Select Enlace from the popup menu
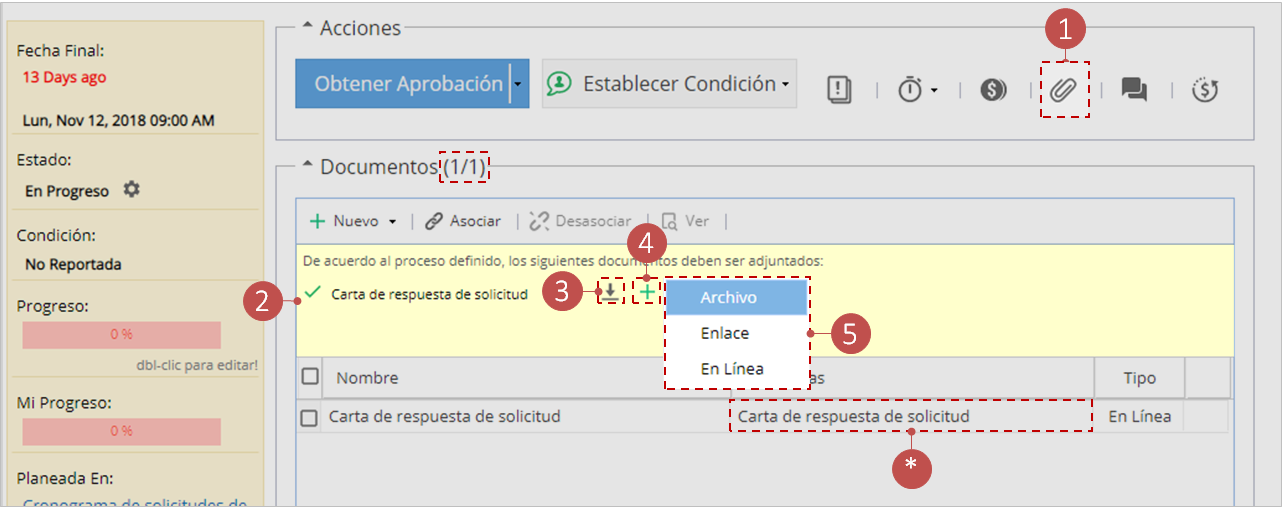 [x=736, y=333]
